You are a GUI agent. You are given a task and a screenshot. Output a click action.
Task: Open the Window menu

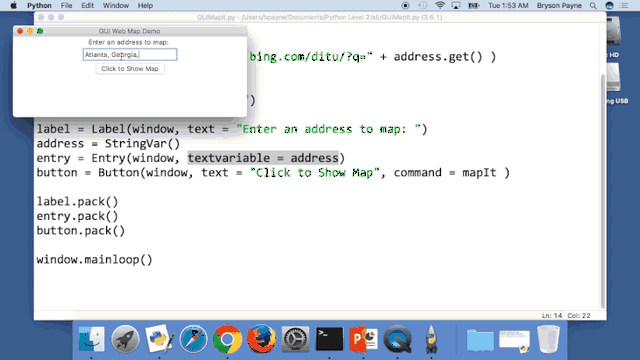(x=116, y=6)
